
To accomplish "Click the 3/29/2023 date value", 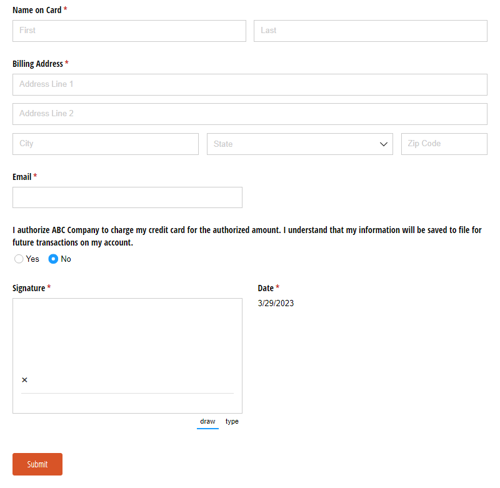I will pyautogui.click(x=276, y=303).
